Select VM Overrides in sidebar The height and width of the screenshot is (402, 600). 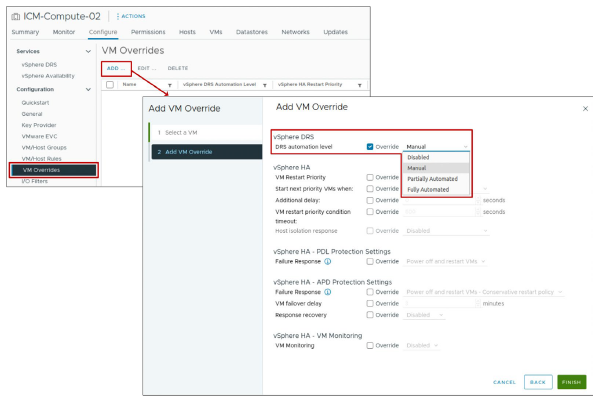[x=54, y=170]
